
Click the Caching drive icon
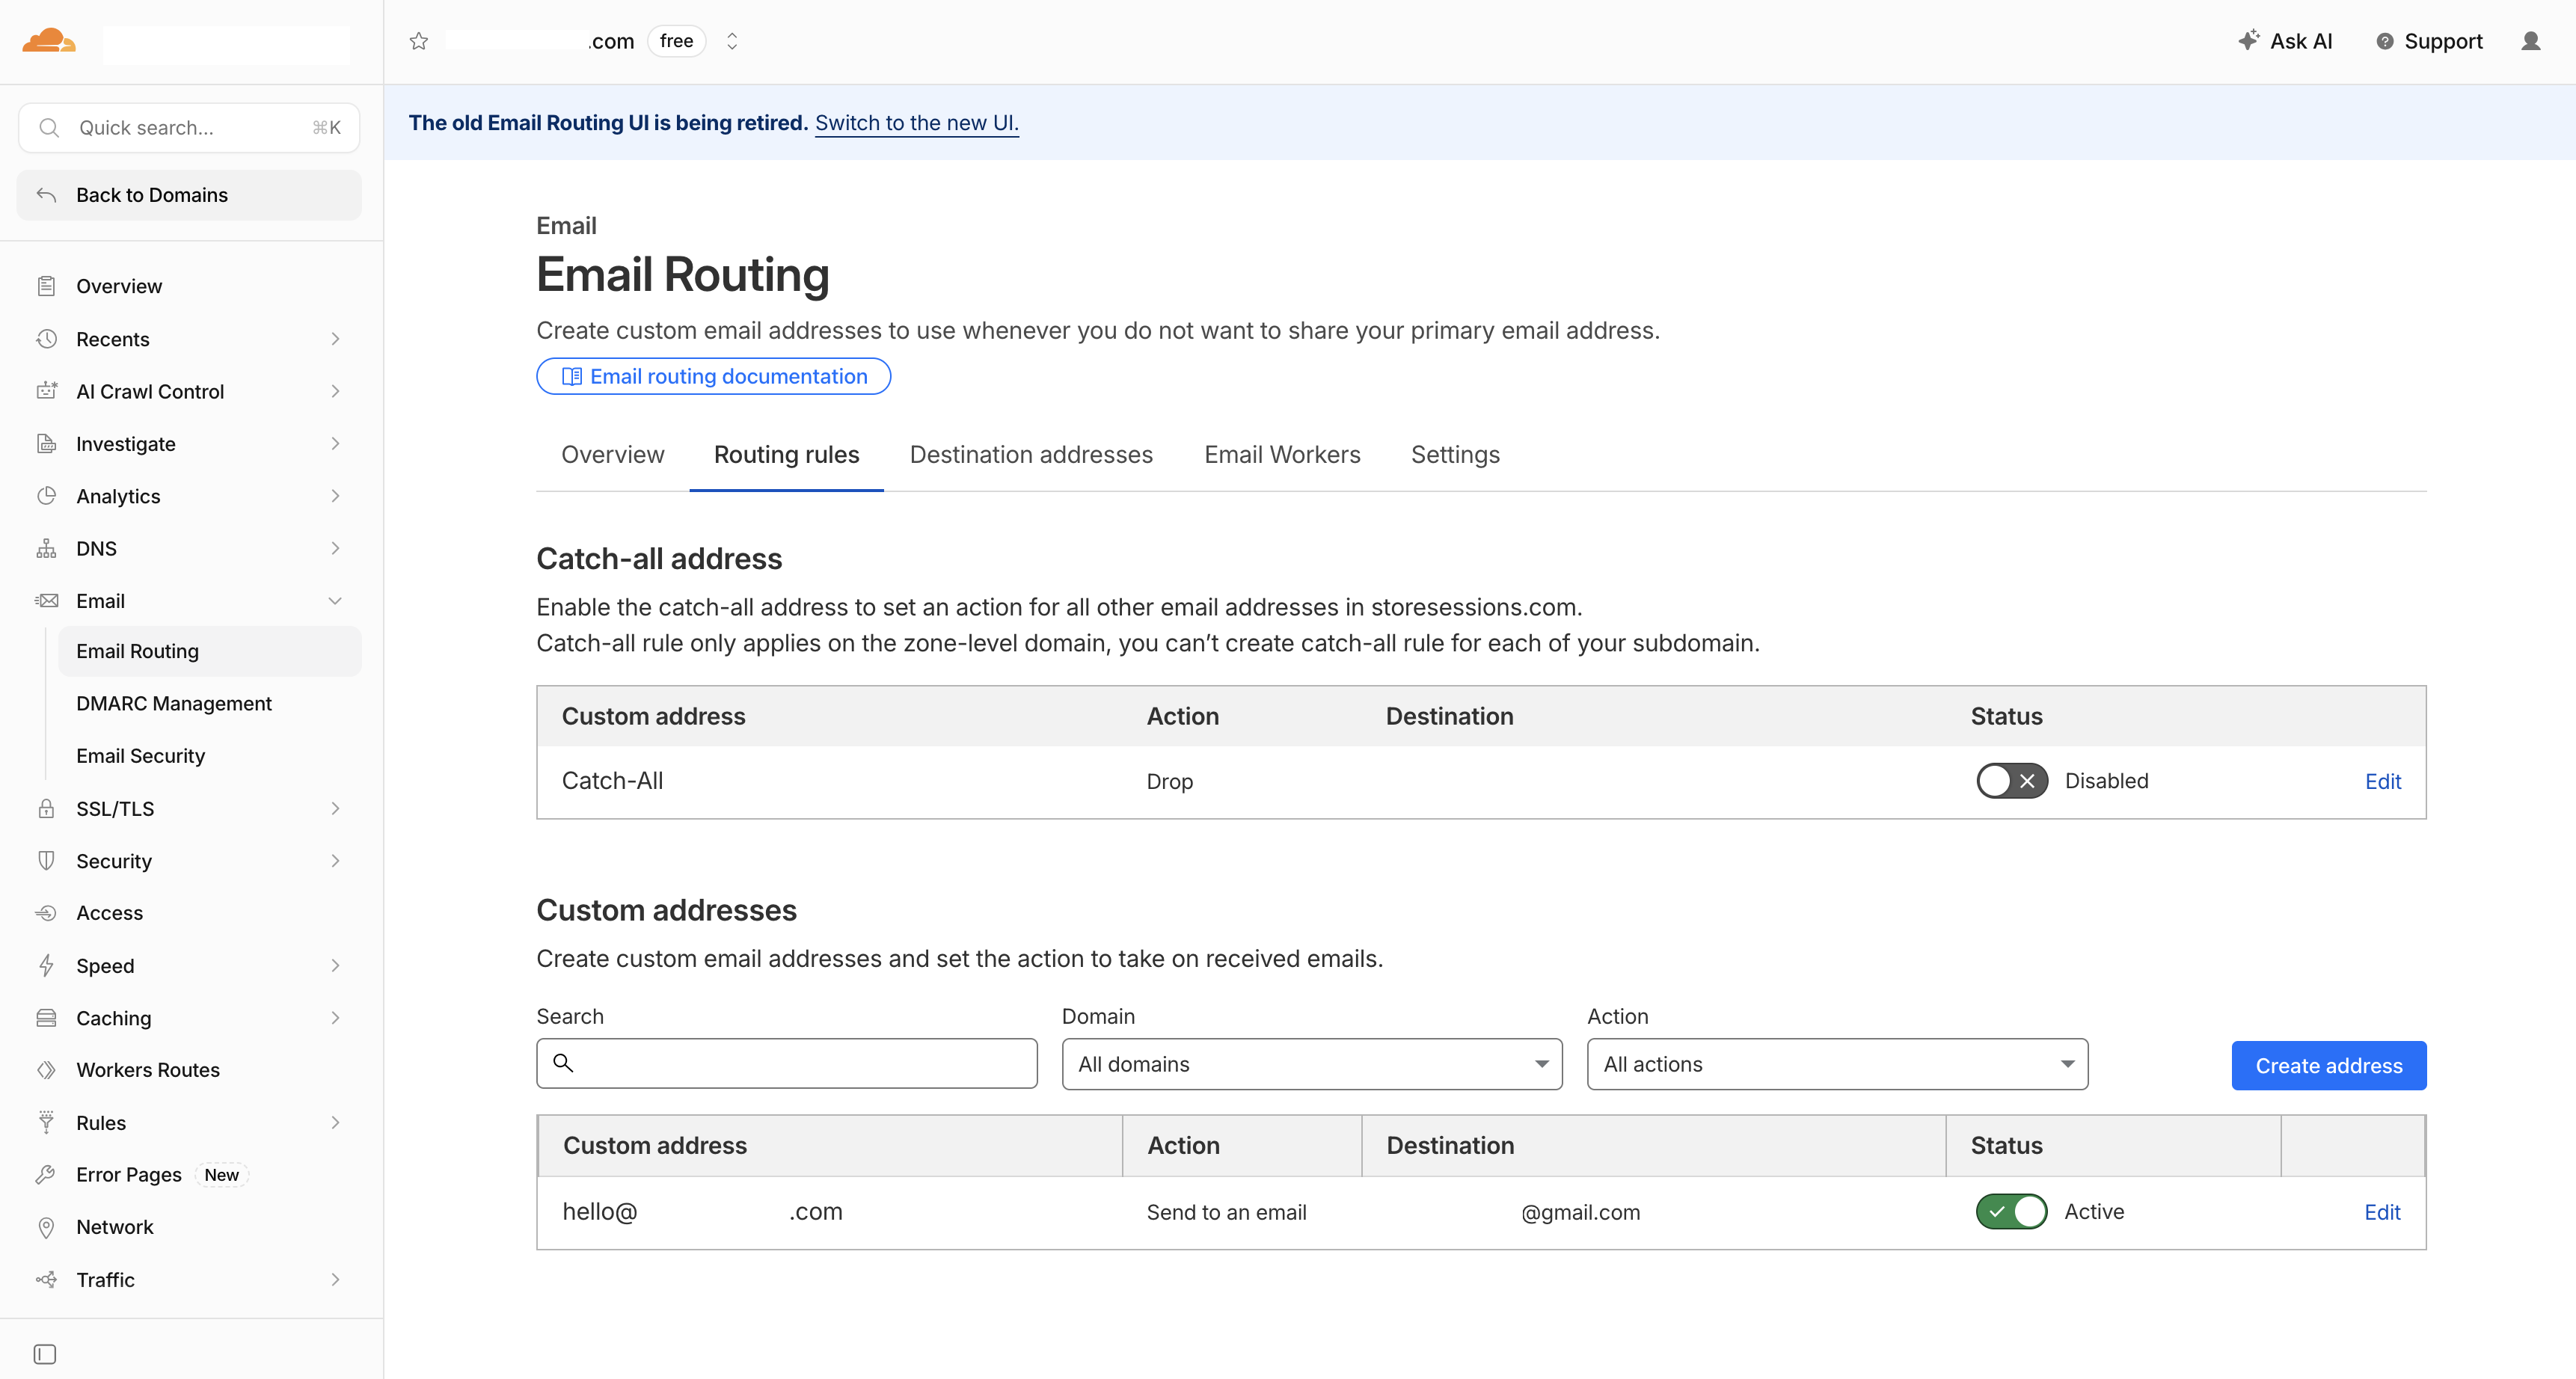click(46, 1018)
